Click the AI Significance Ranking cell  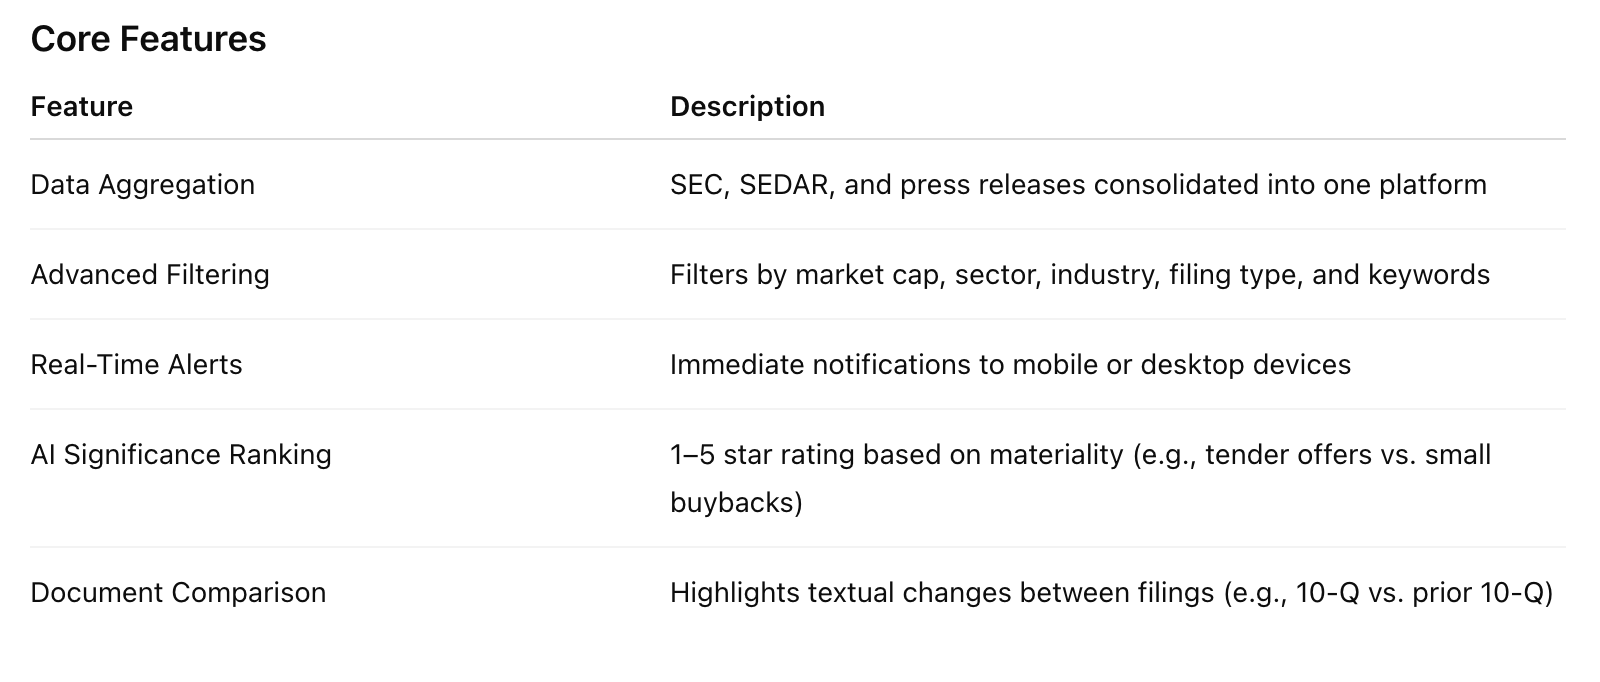181,455
